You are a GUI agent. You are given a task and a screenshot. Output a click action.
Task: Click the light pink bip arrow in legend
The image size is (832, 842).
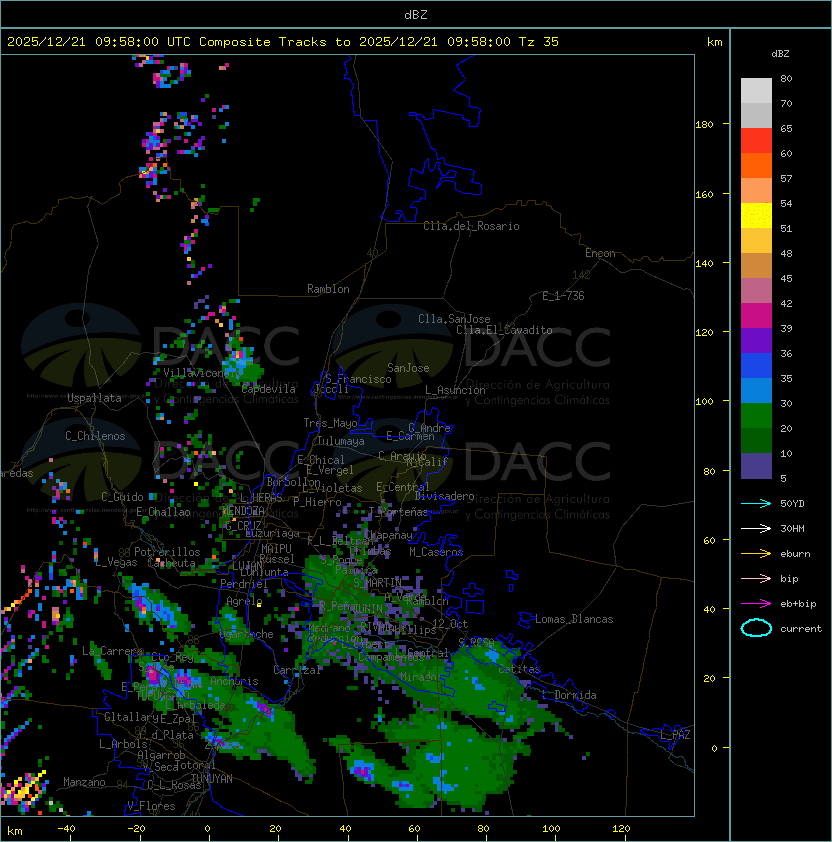756,578
